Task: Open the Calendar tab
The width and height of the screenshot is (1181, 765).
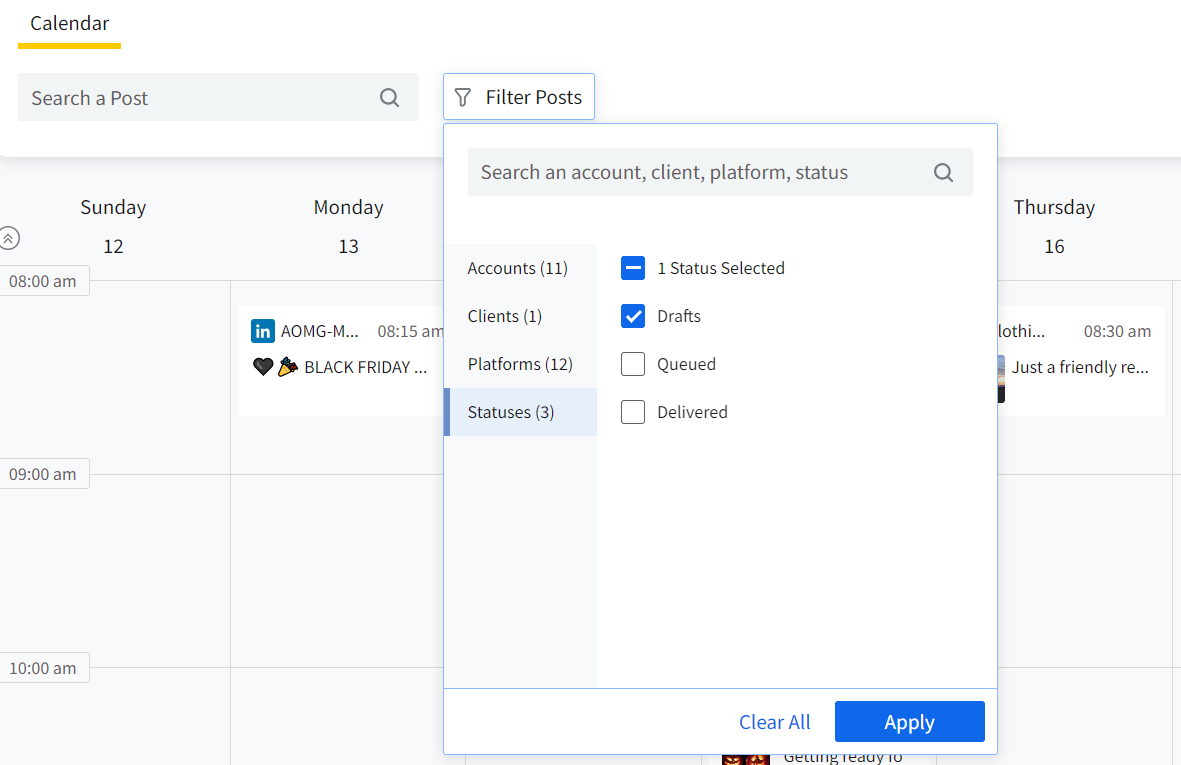Action: 70,23
